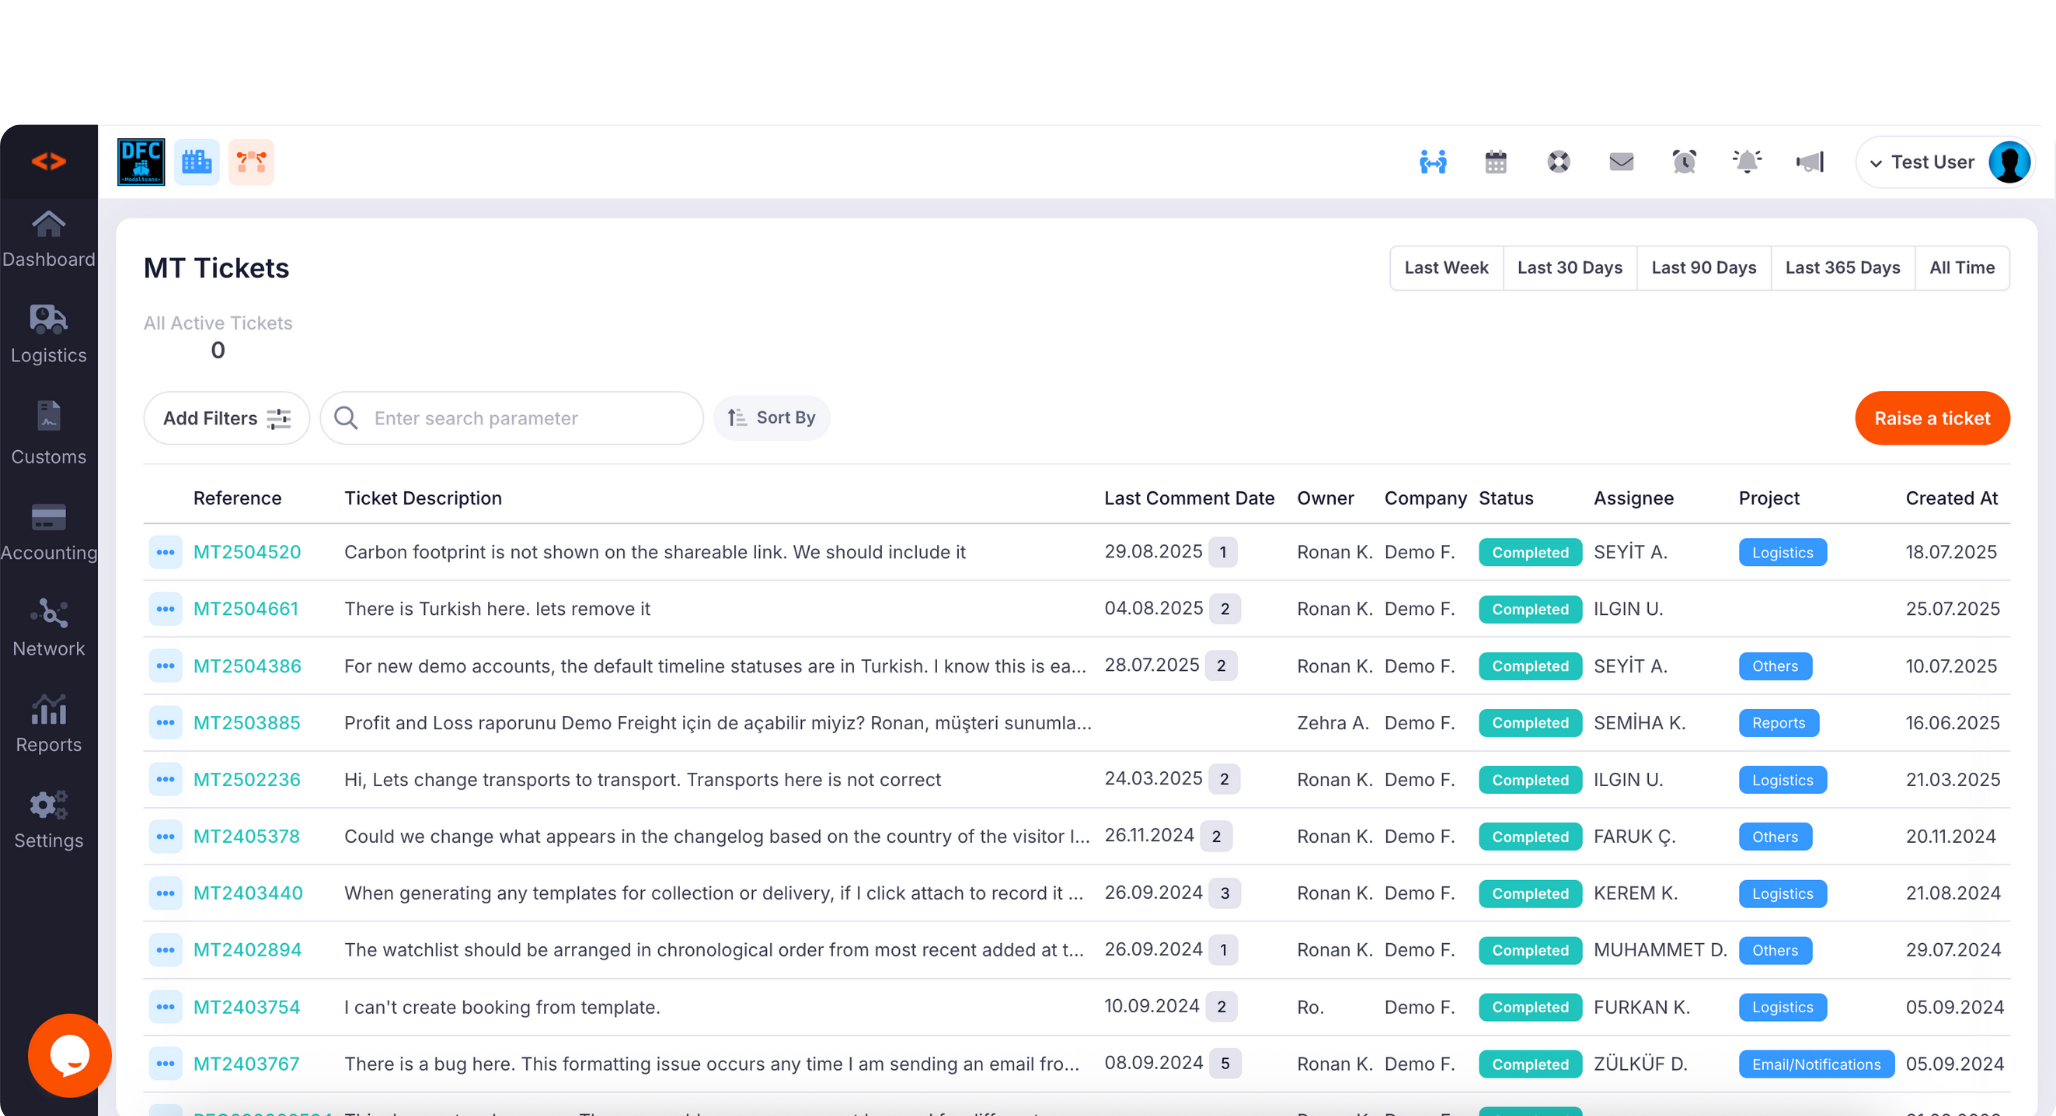The height and width of the screenshot is (1116, 2056).
Task: Expand the Add Filters panel
Action: point(226,418)
